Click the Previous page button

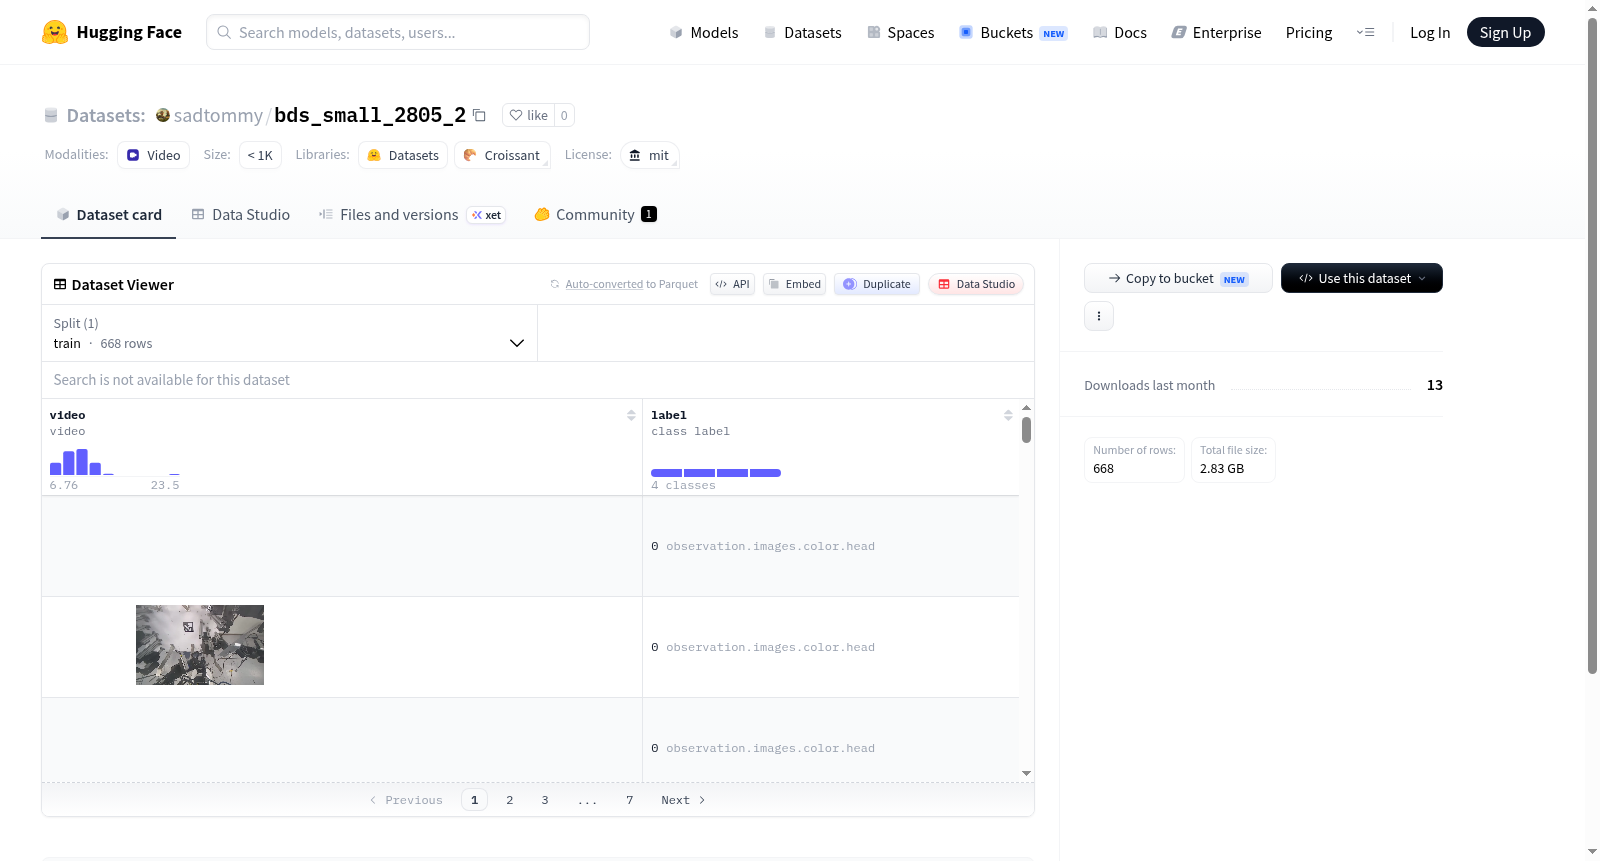click(x=406, y=800)
